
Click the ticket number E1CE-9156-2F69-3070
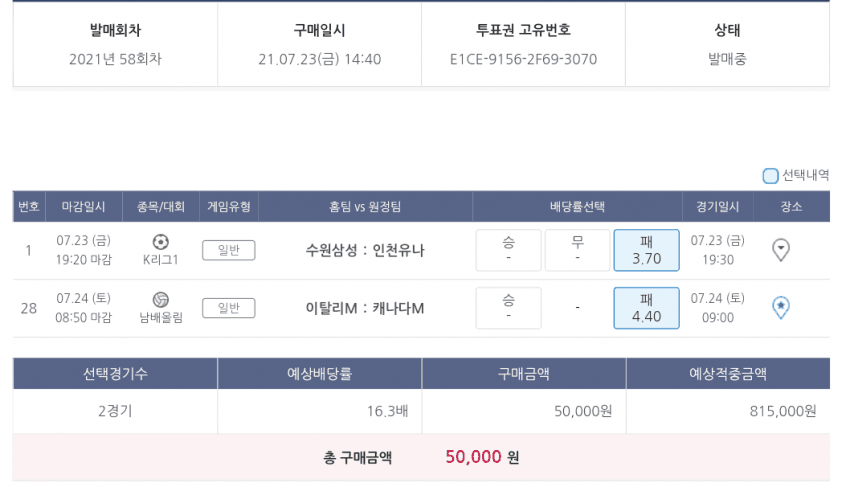click(x=523, y=59)
